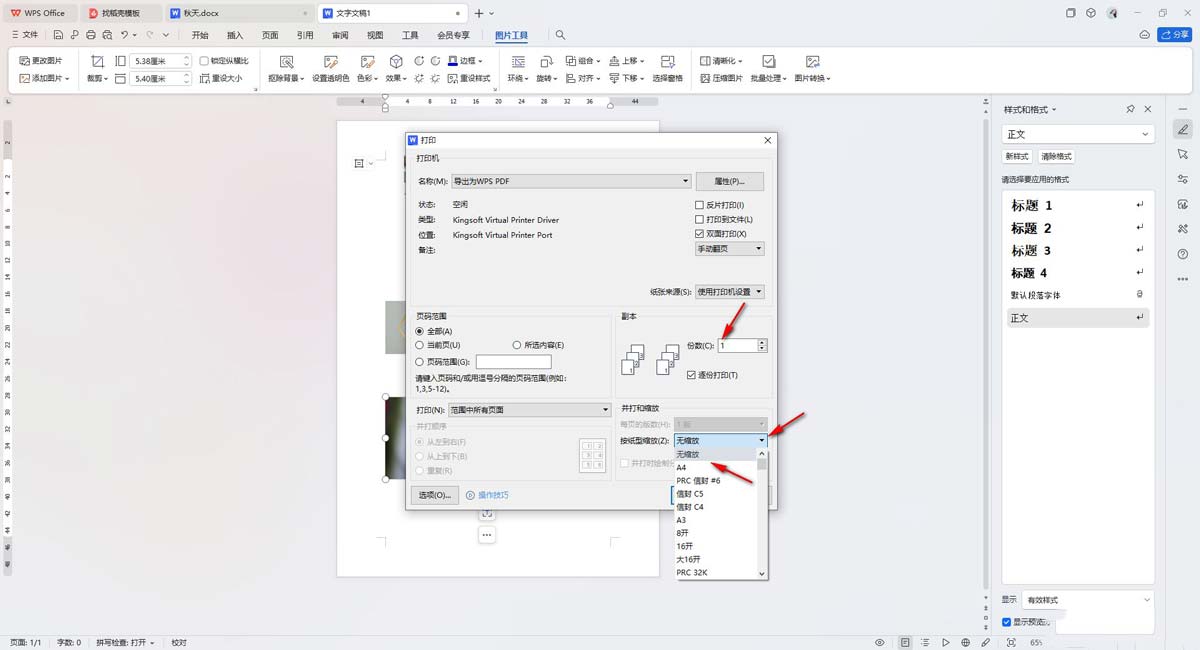Click the 页码范围 text input field
This screenshot has width=1200, height=650.
[x=514, y=361]
